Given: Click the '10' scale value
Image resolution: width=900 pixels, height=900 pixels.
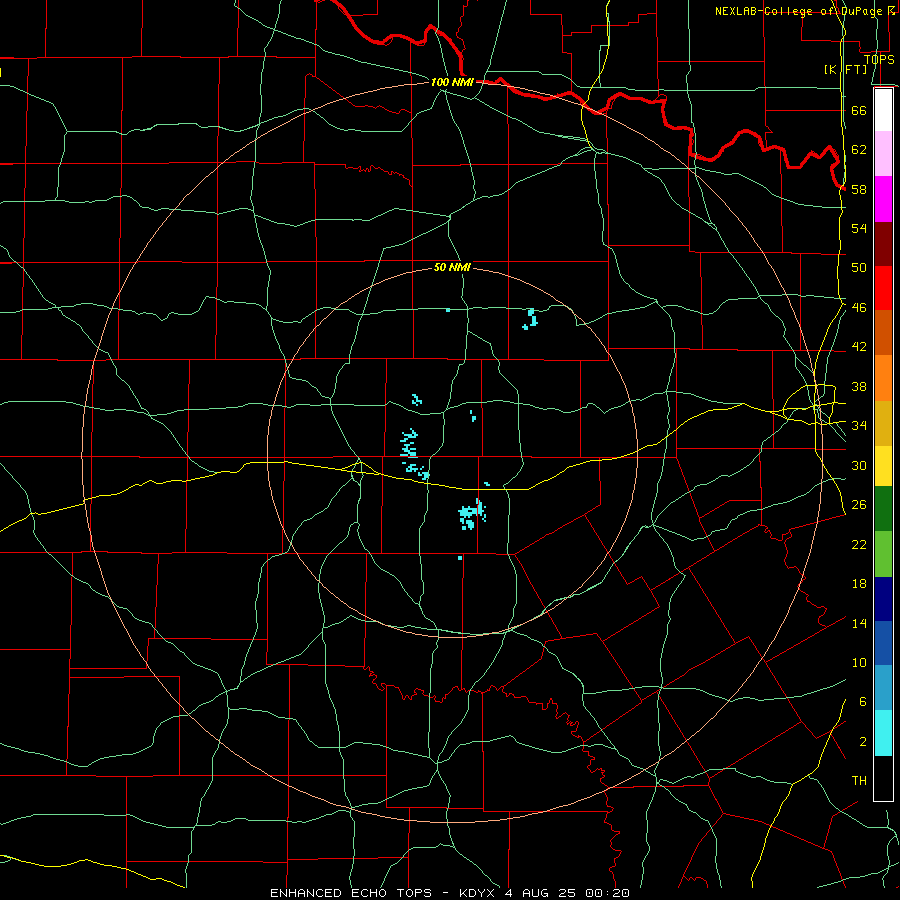Looking at the screenshot, I should 859,662.
